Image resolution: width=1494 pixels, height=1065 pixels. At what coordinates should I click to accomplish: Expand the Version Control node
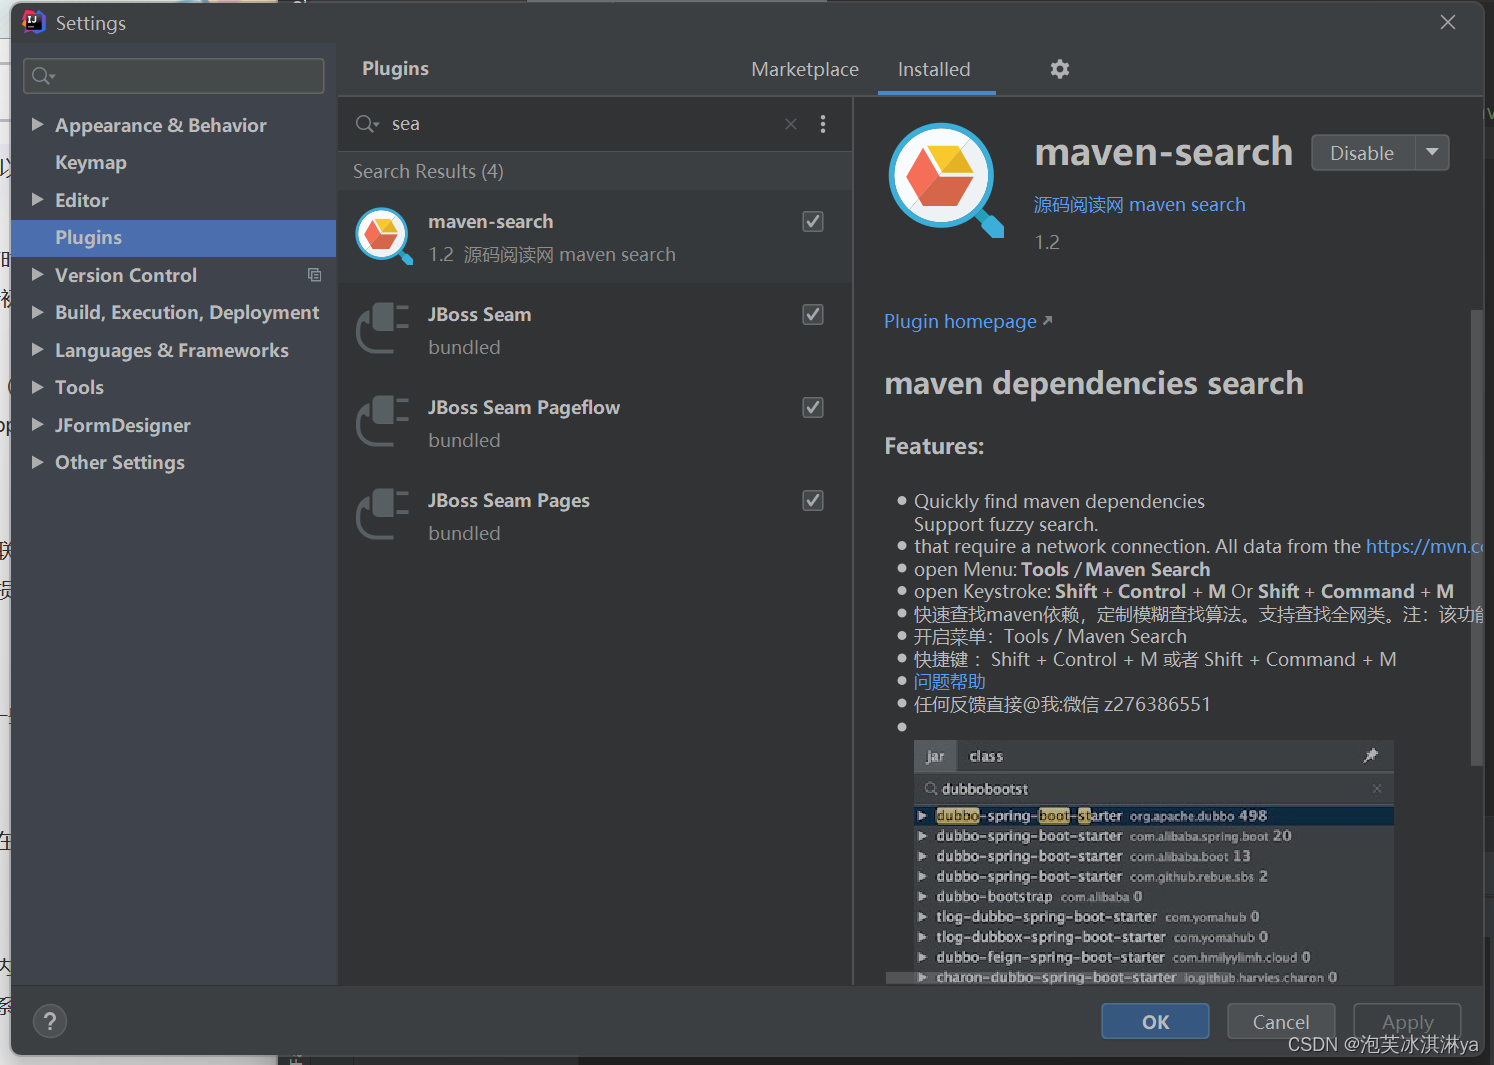[x=37, y=275]
